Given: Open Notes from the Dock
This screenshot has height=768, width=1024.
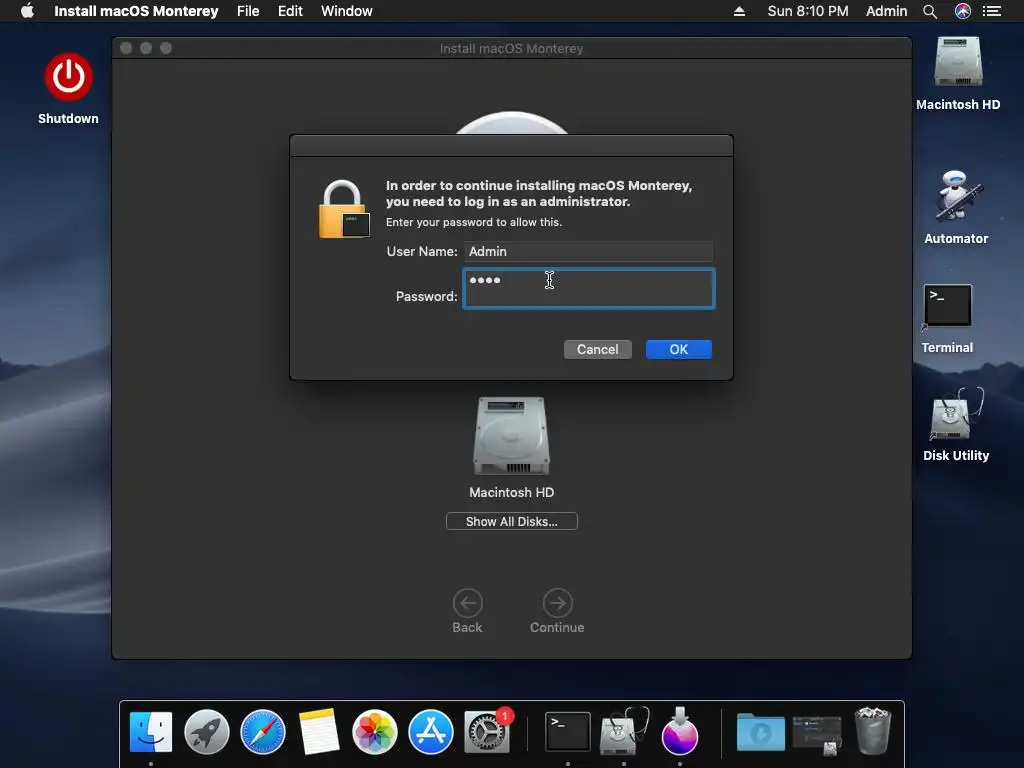Looking at the screenshot, I should pyautogui.click(x=319, y=732).
